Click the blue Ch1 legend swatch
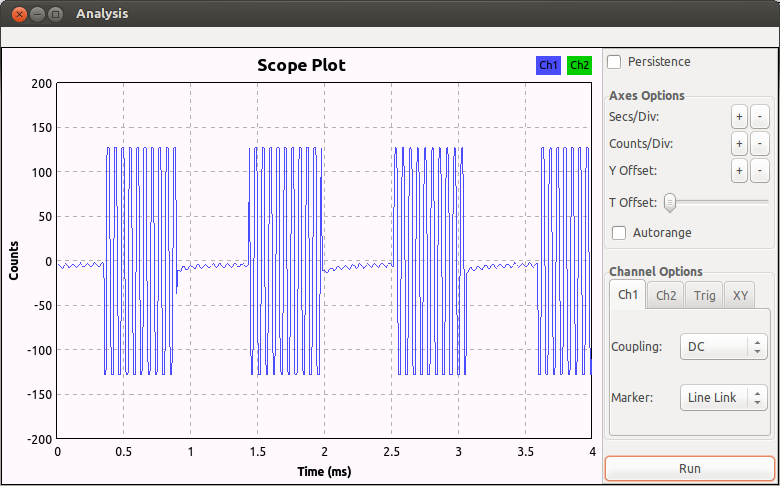Image resolution: width=780 pixels, height=486 pixels. pos(548,65)
